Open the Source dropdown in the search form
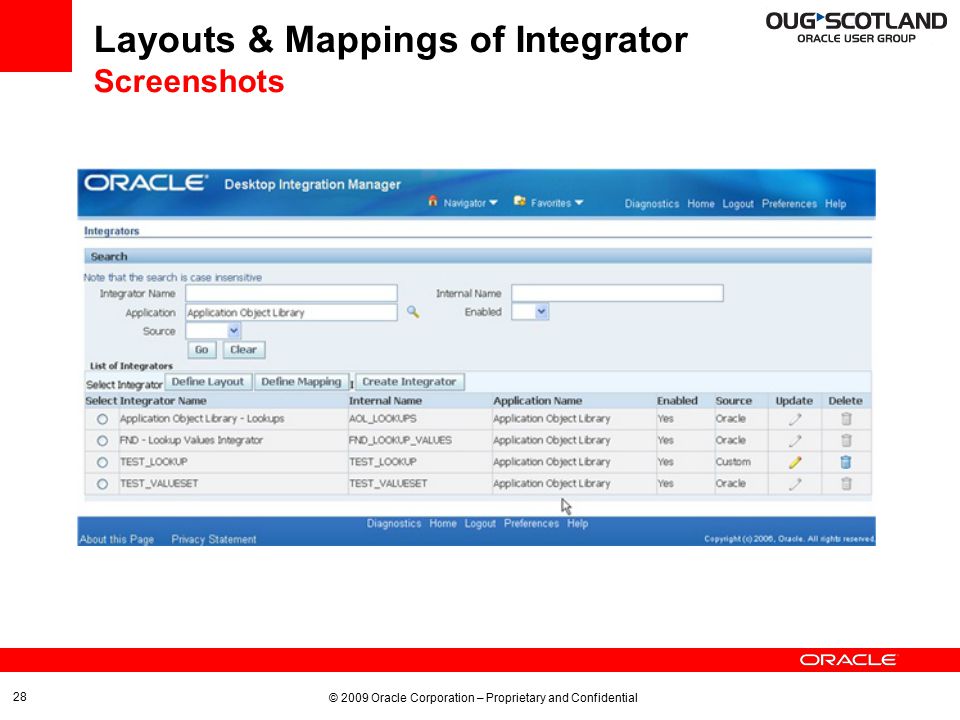The image size is (960, 720). [x=213, y=331]
